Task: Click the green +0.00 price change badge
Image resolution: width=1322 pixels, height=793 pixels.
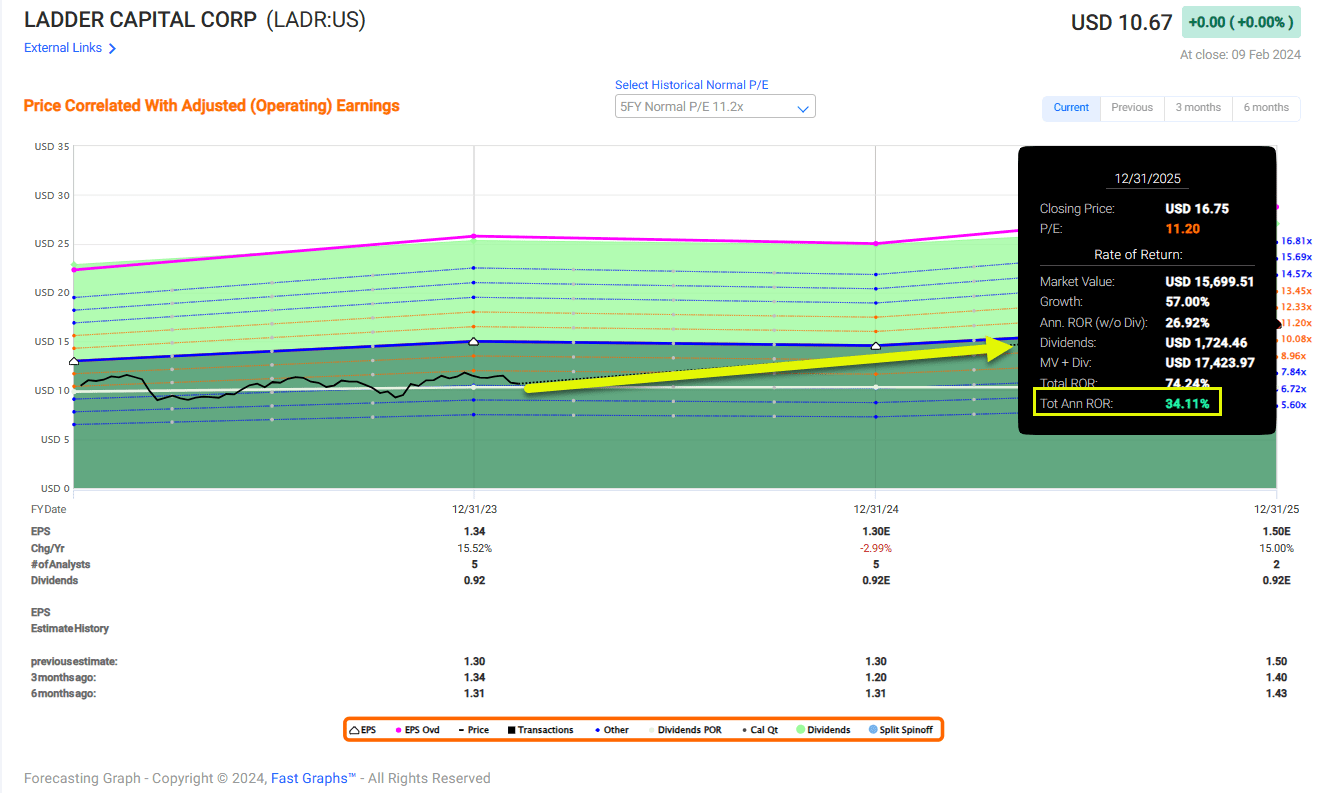Action: (x=1241, y=21)
